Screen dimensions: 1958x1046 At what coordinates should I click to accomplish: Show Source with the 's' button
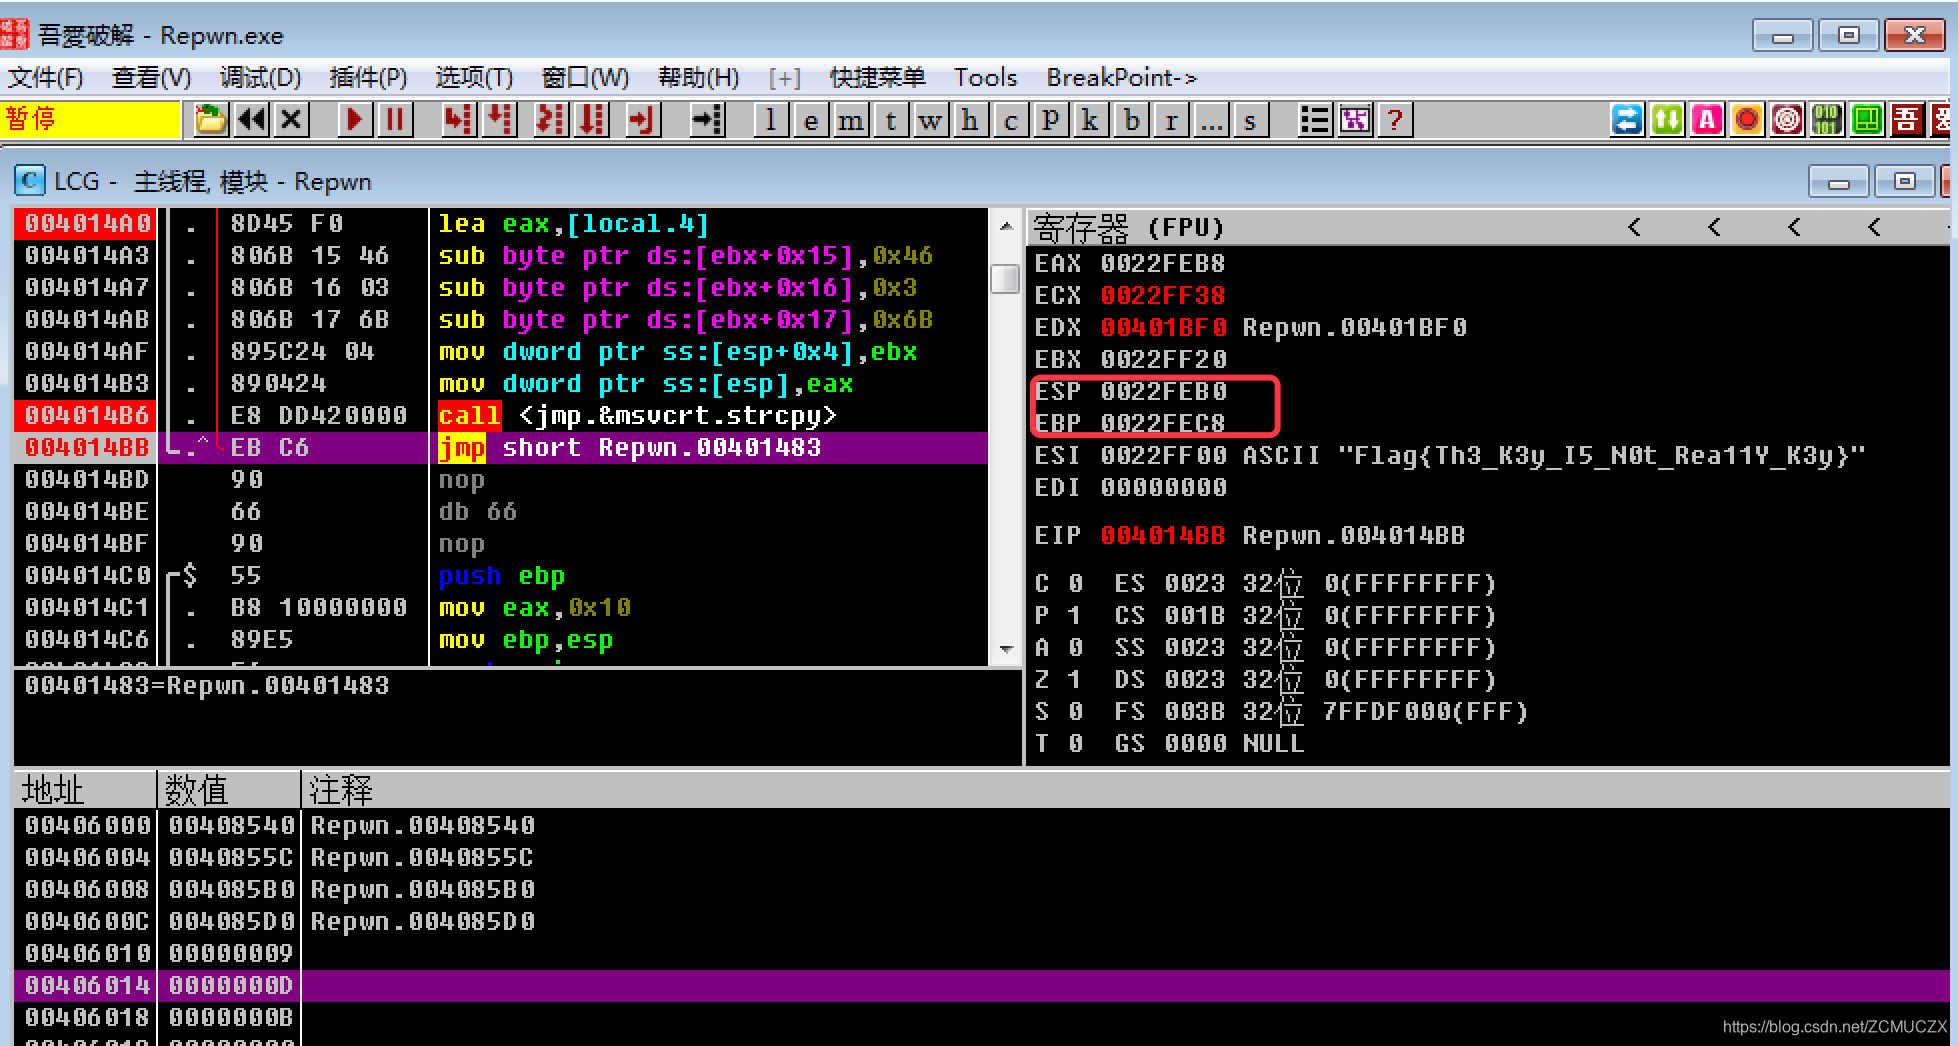point(1250,120)
